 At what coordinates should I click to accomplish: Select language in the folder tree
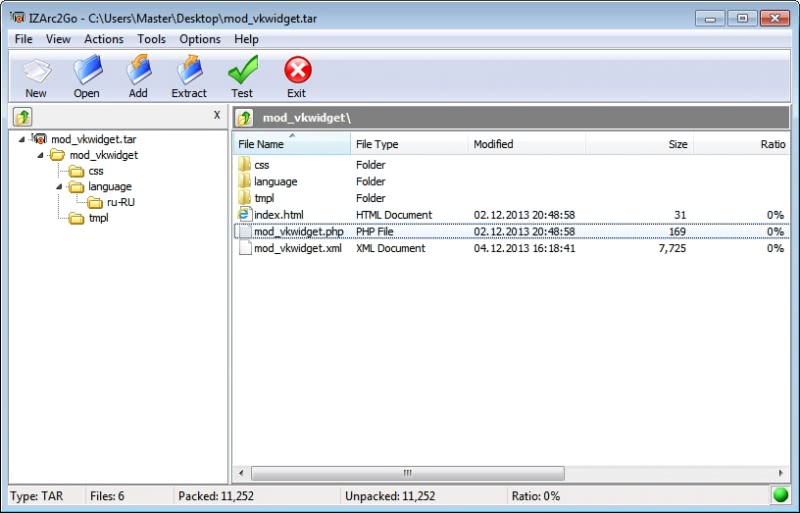(x=110, y=186)
